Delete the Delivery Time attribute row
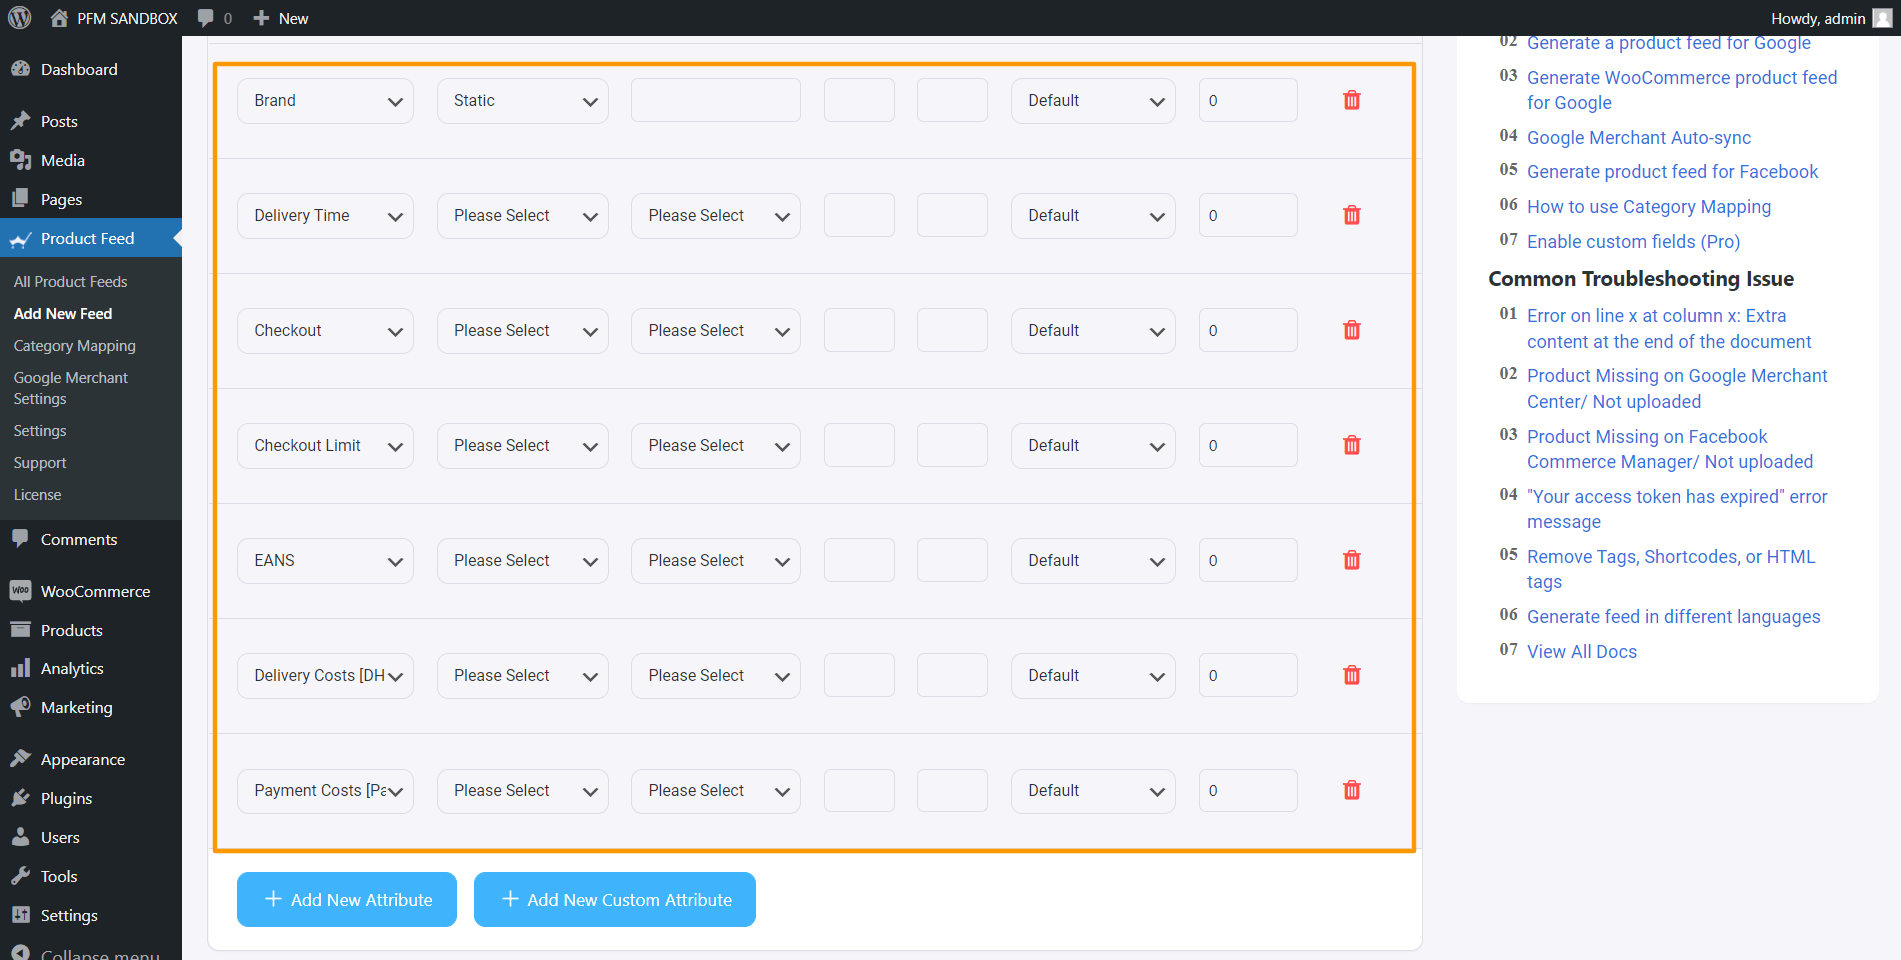Viewport: 1901px width, 960px height. tap(1351, 215)
